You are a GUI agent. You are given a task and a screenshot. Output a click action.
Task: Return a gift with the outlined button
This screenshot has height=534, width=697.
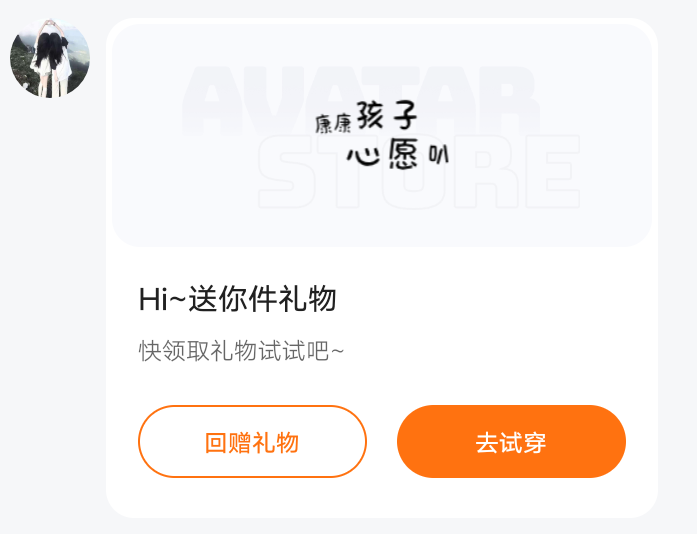click(252, 442)
